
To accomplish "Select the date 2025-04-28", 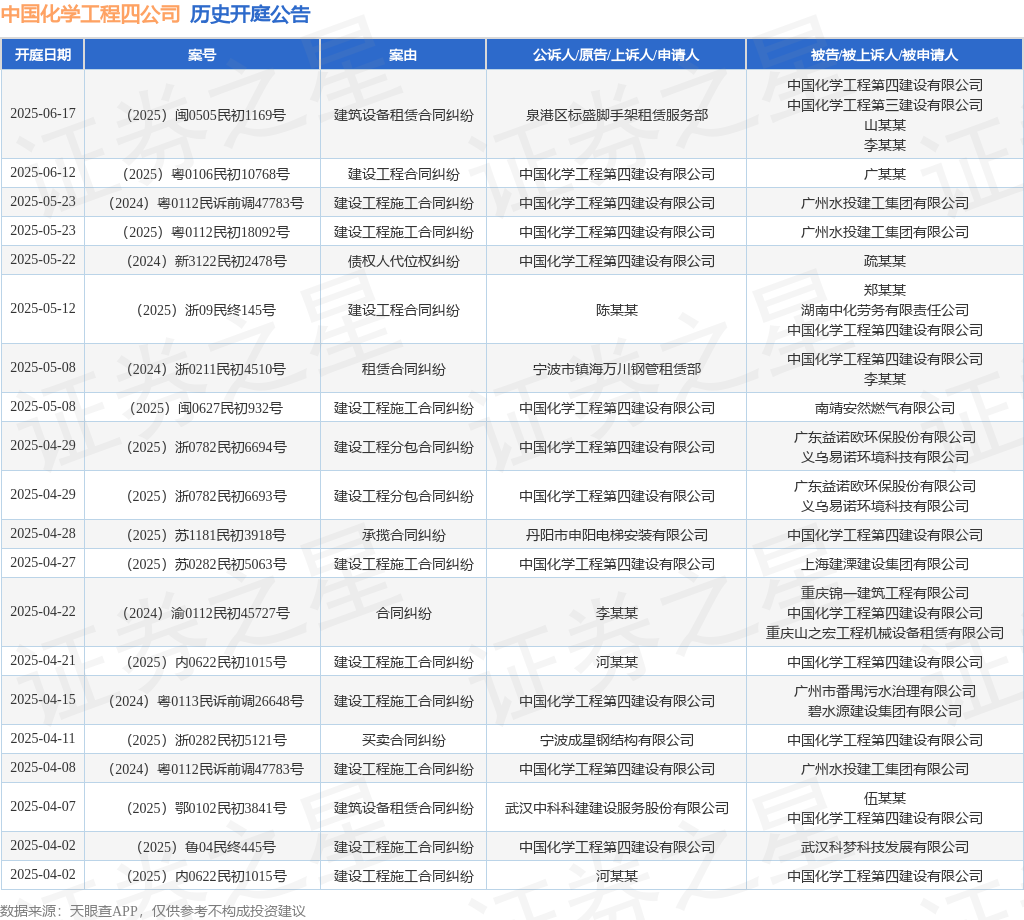I will pos(43,533).
